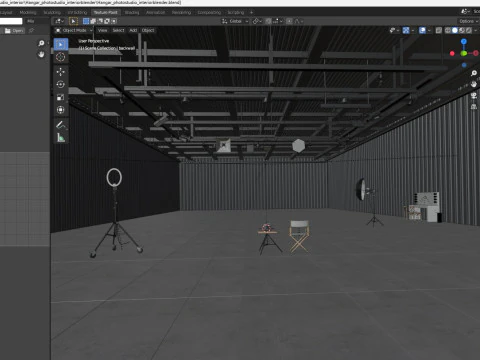This screenshot has height=360, width=480.
Task: Switch to the Modeling workspace tab
Action: (x=28, y=12)
